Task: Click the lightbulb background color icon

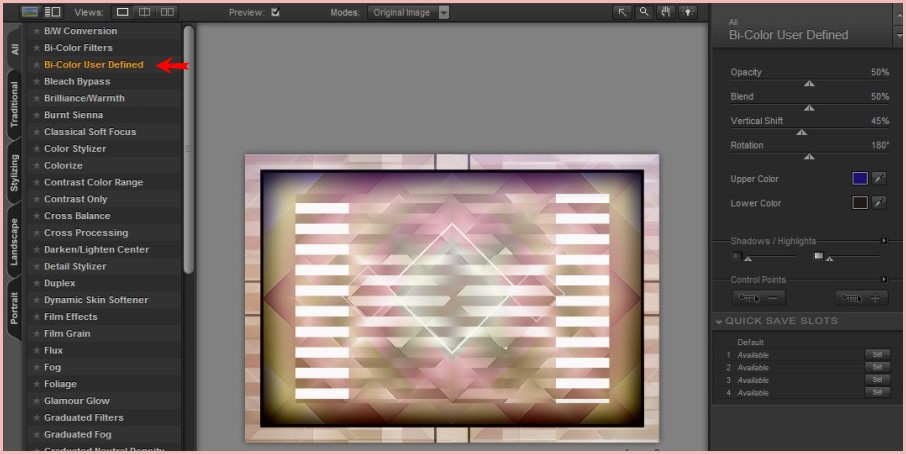Action: [x=688, y=13]
